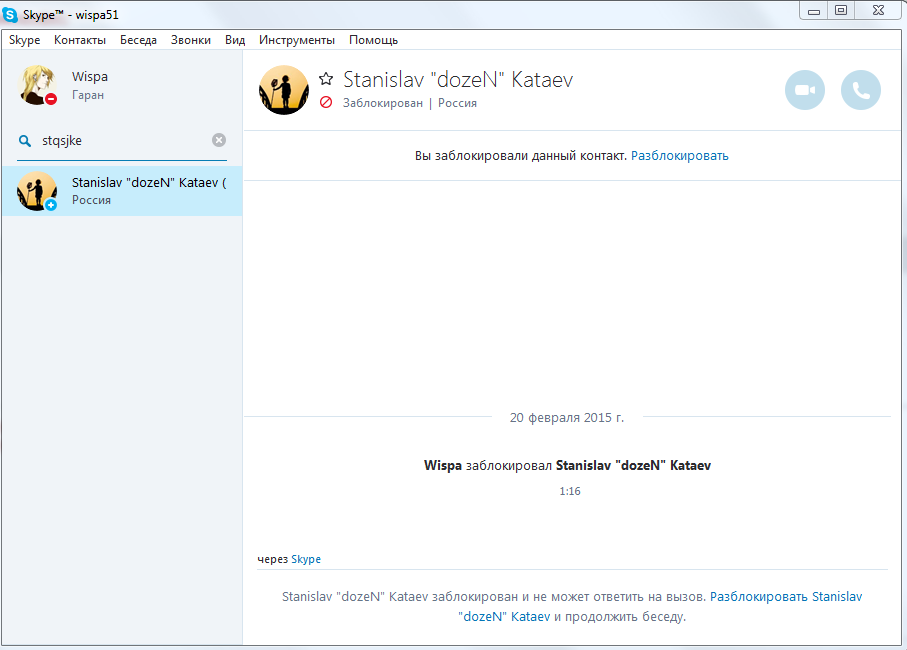Open the Инструменты menu
Image resolution: width=907 pixels, height=650 pixels.
click(297, 40)
